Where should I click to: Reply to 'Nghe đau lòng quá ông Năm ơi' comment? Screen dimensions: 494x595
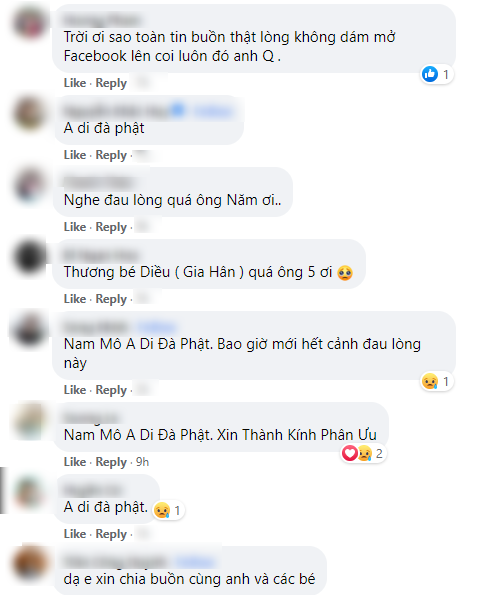click(111, 227)
